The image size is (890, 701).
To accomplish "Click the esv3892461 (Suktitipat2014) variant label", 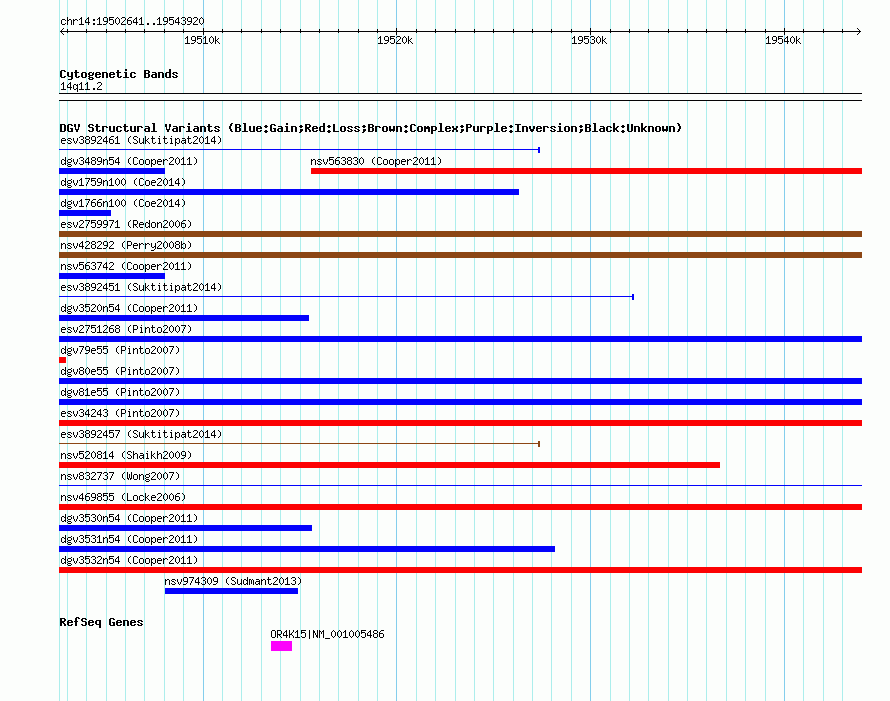I will coord(141,140).
